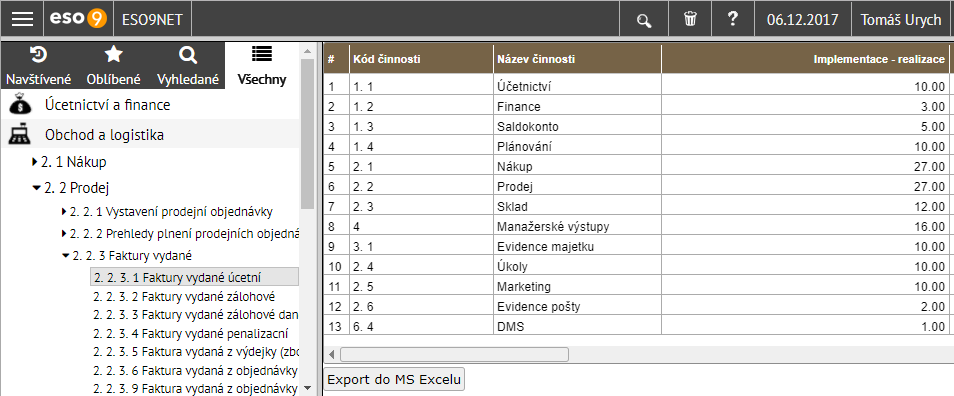Image resolution: width=954 pixels, height=396 pixels.
Task: Click the Účetnictví a finance money bag icon
Action: pyautogui.click(x=20, y=105)
